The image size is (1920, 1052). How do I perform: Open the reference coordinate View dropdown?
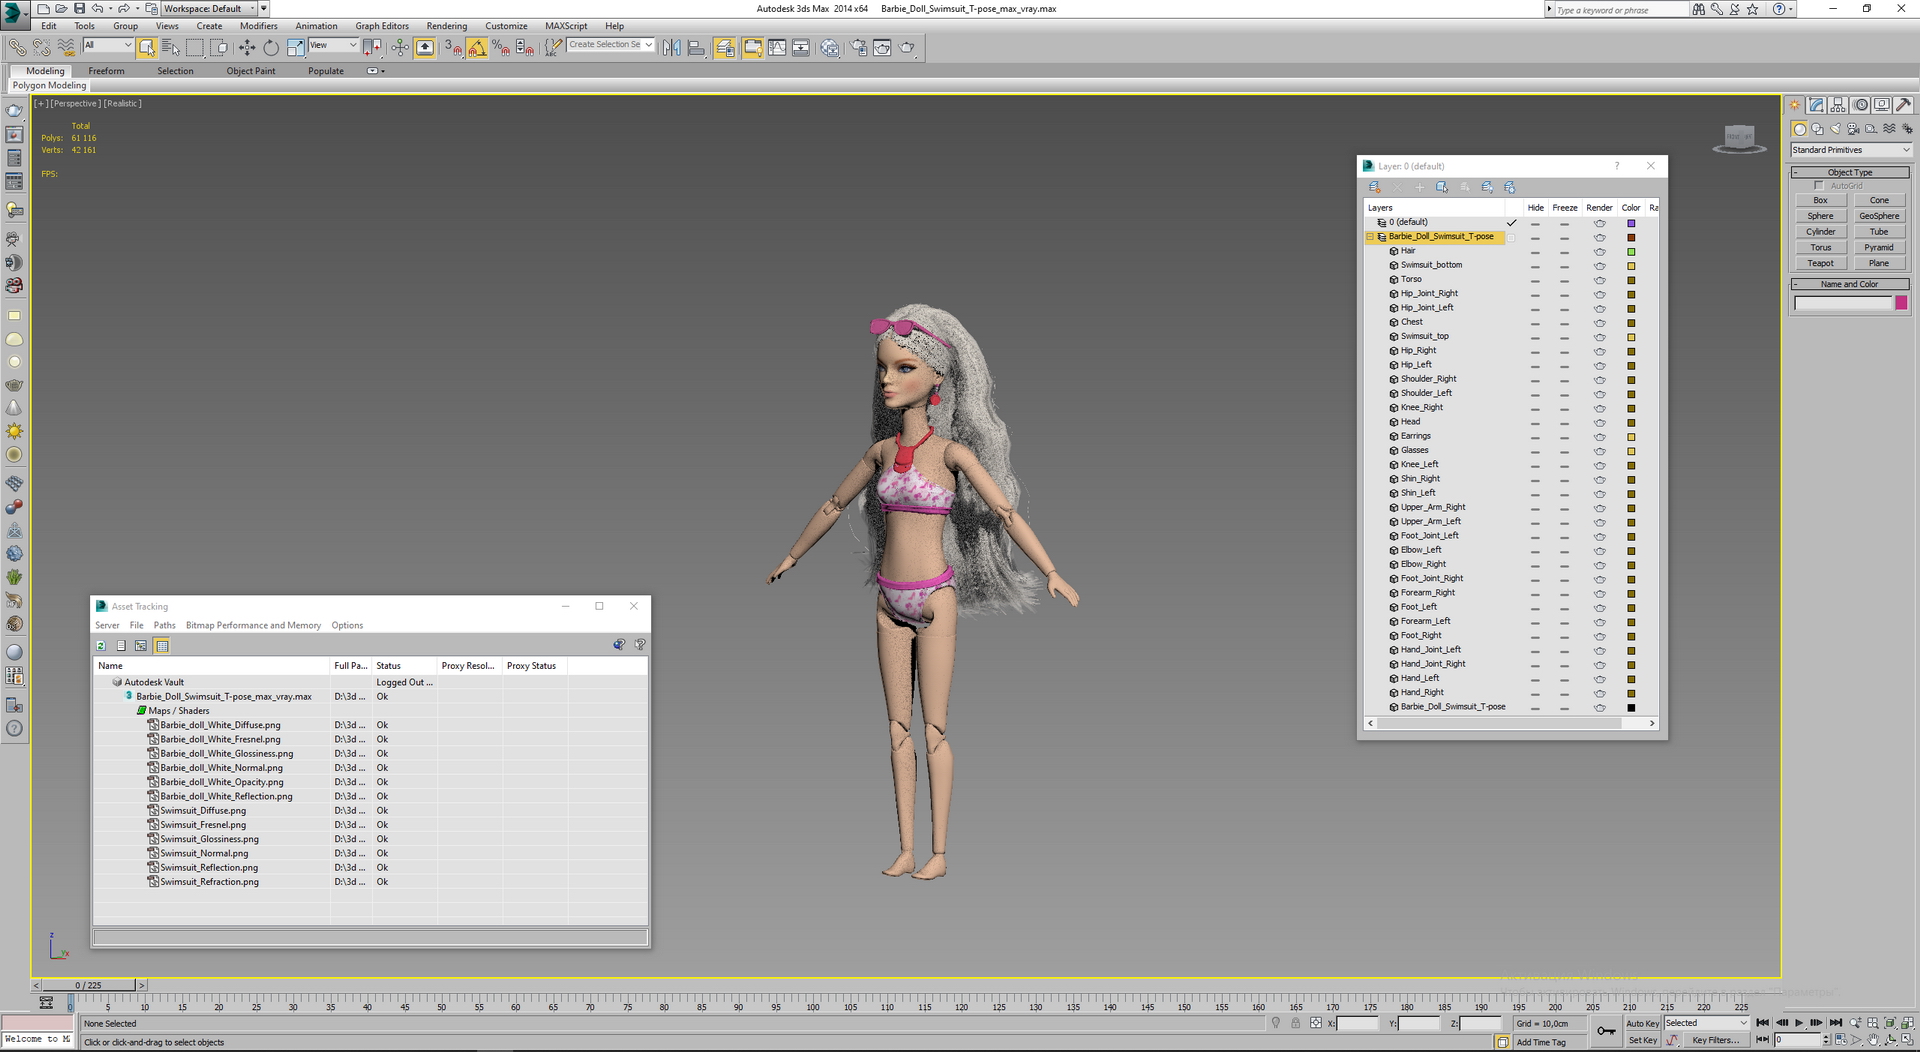coord(333,45)
